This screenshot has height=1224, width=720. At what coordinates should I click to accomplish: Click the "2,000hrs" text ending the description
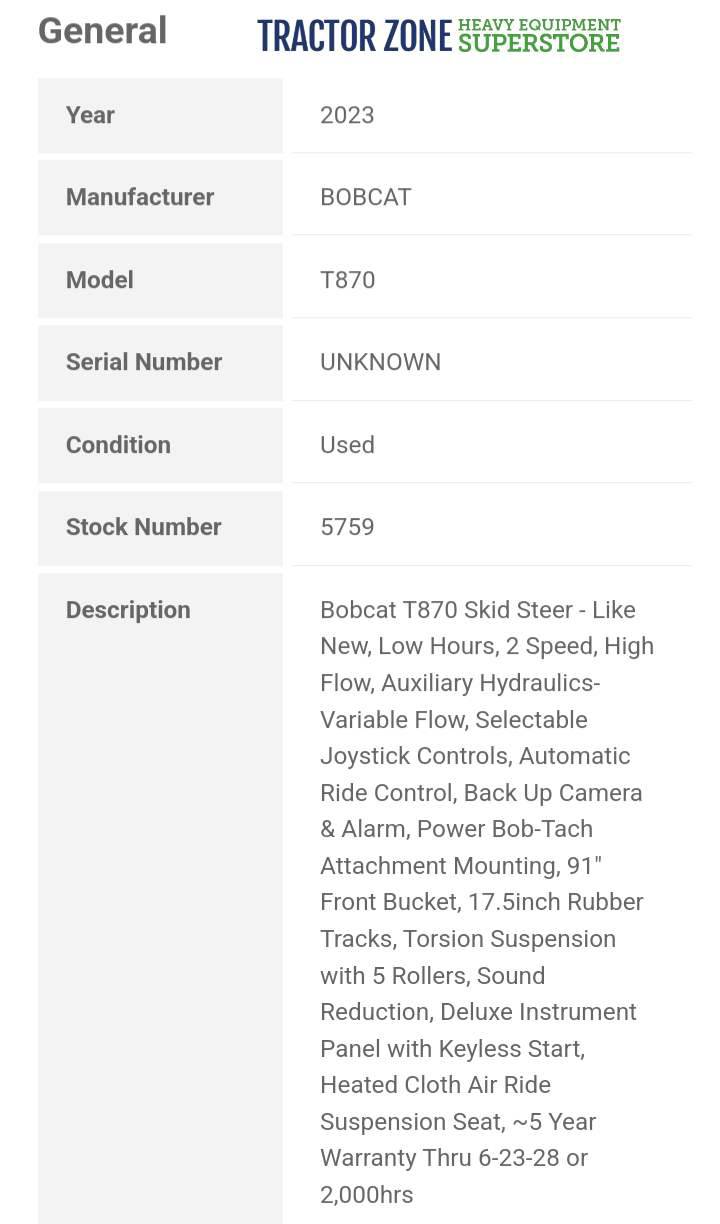pyautogui.click(x=366, y=1195)
